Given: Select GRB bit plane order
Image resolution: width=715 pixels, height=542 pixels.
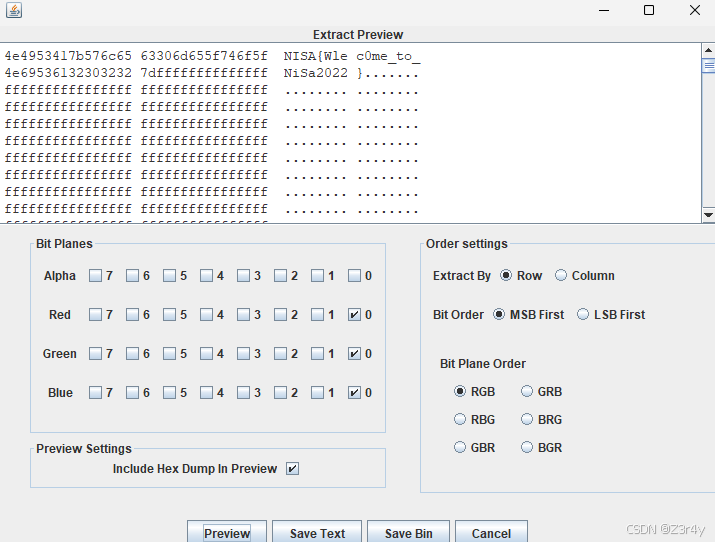Looking at the screenshot, I should 527,391.
